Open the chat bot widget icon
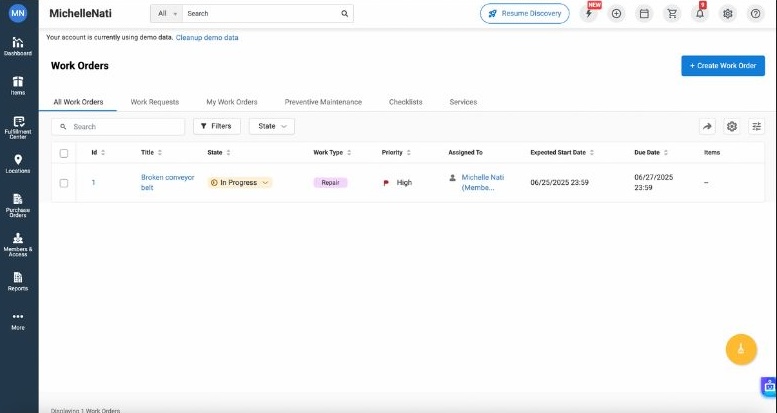Image resolution: width=777 pixels, height=413 pixels. point(769,386)
